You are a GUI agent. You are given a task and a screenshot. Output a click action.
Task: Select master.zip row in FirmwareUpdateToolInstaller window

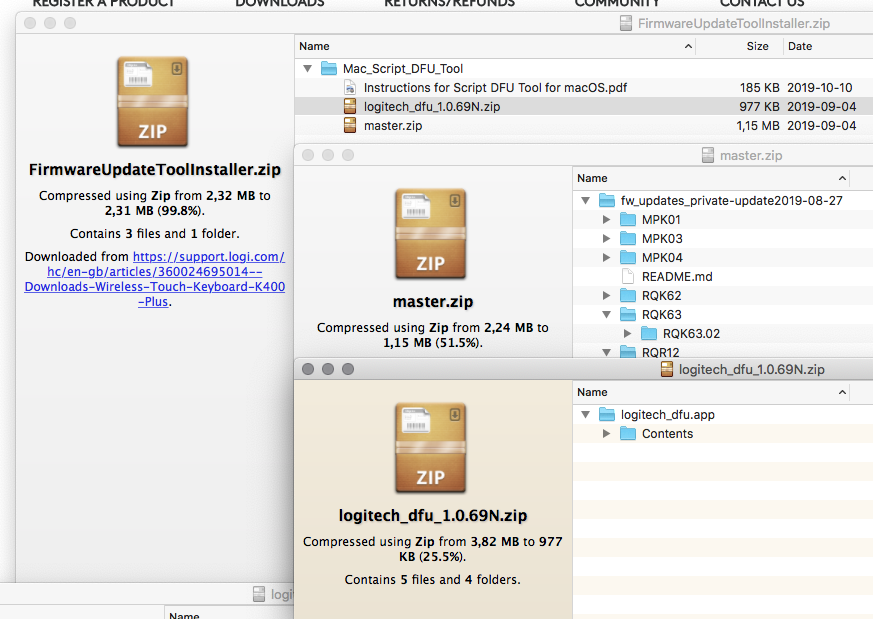tap(583, 125)
